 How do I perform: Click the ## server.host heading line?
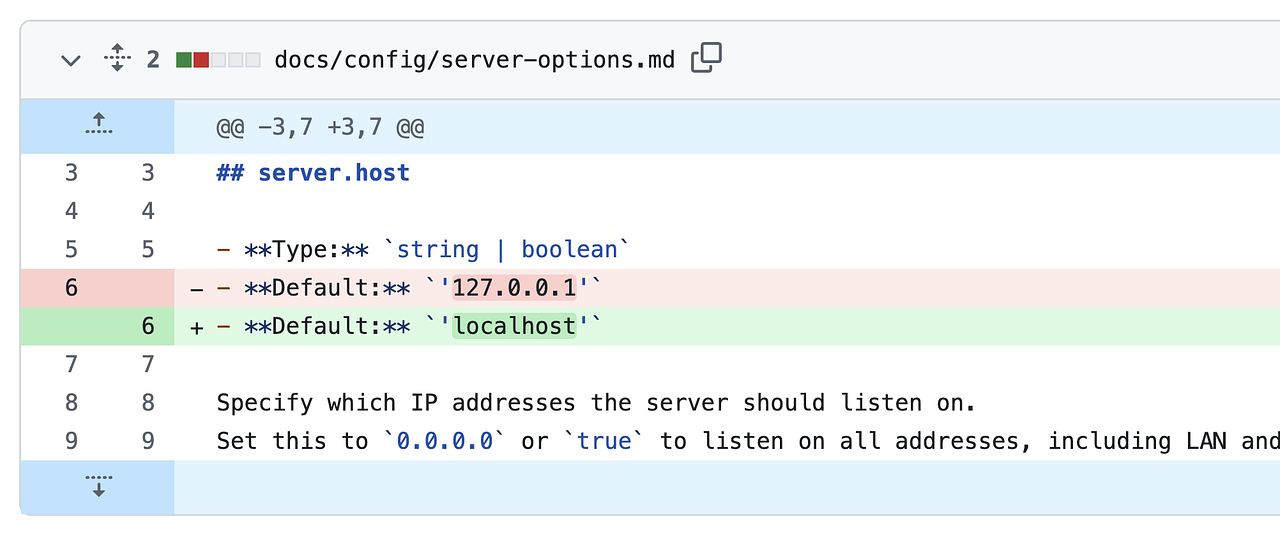[313, 173]
